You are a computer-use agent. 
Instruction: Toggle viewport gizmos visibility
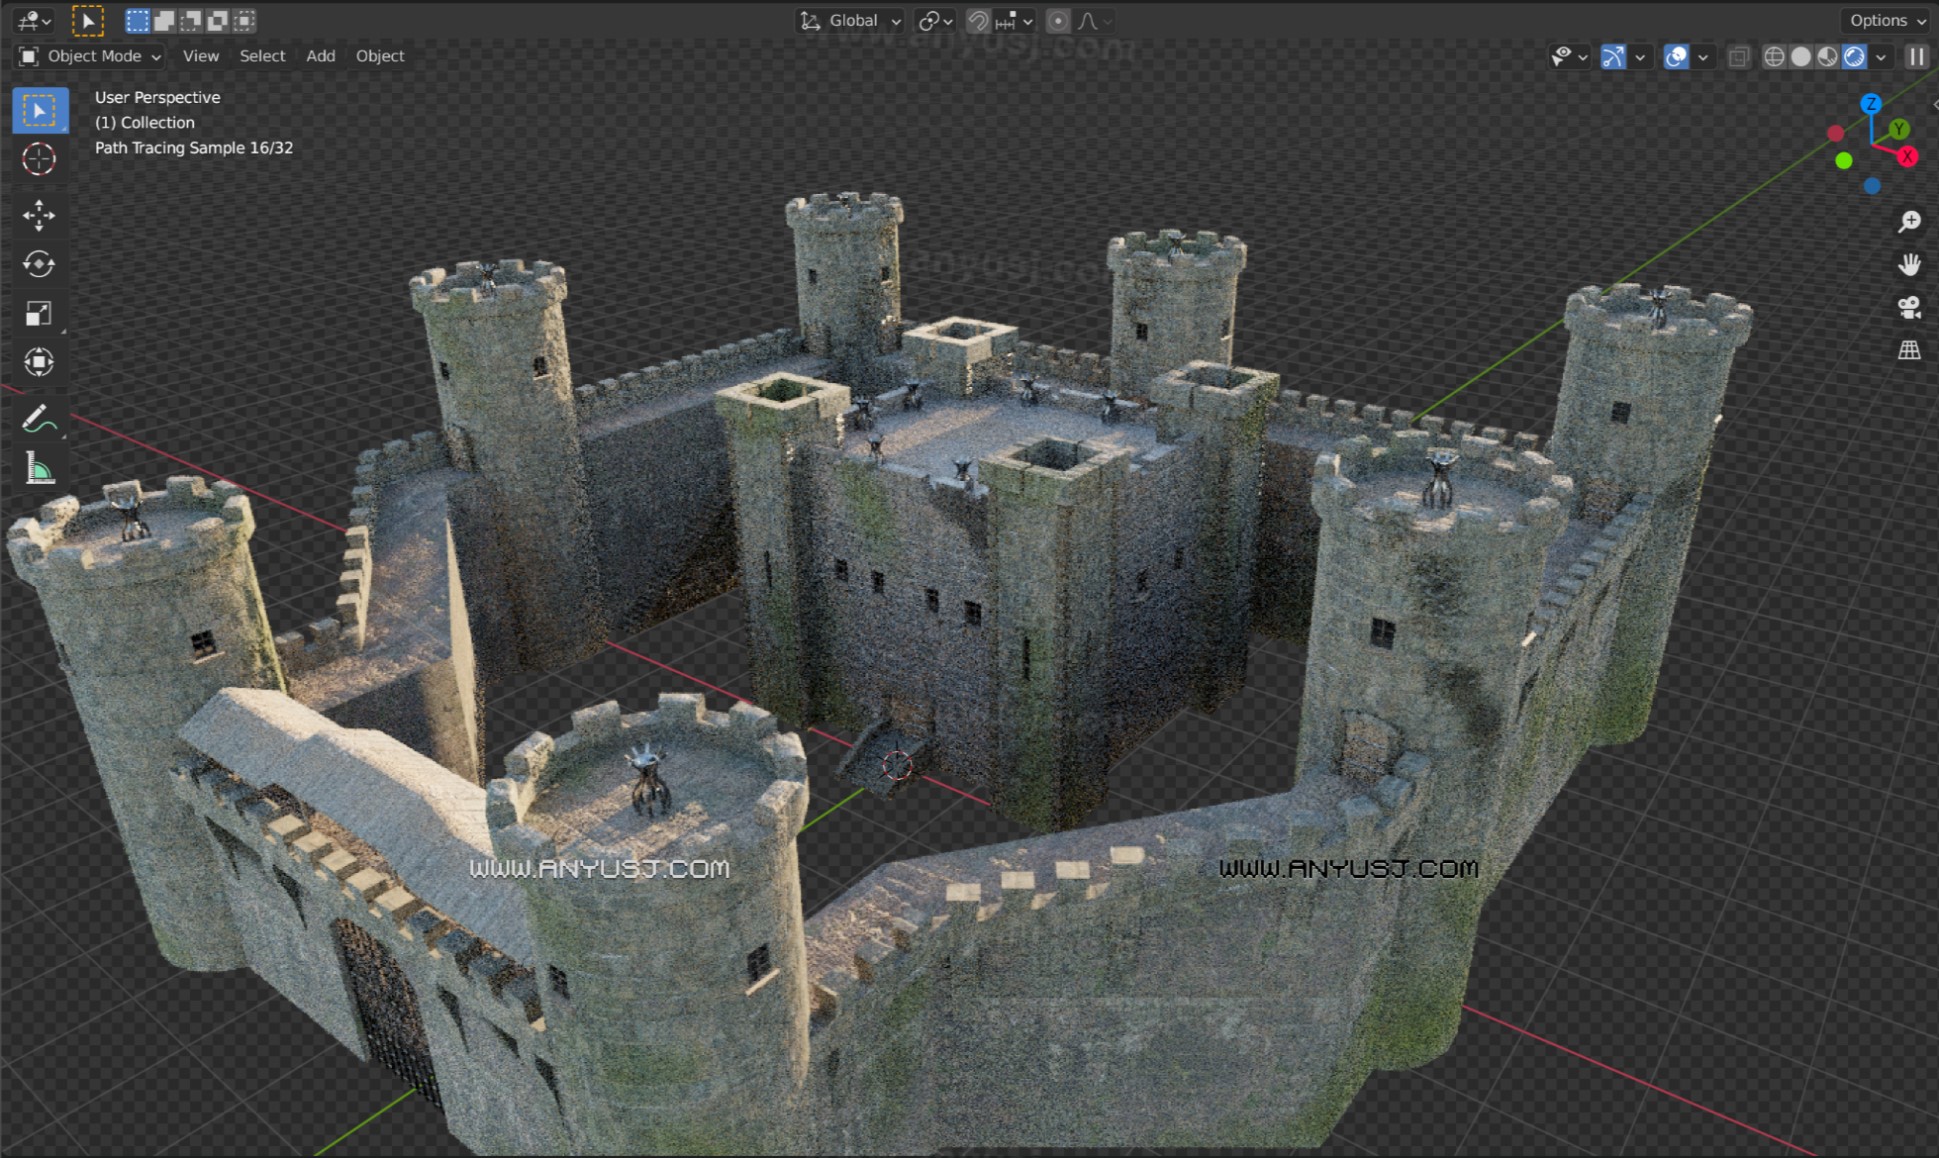click(1613, 57)
